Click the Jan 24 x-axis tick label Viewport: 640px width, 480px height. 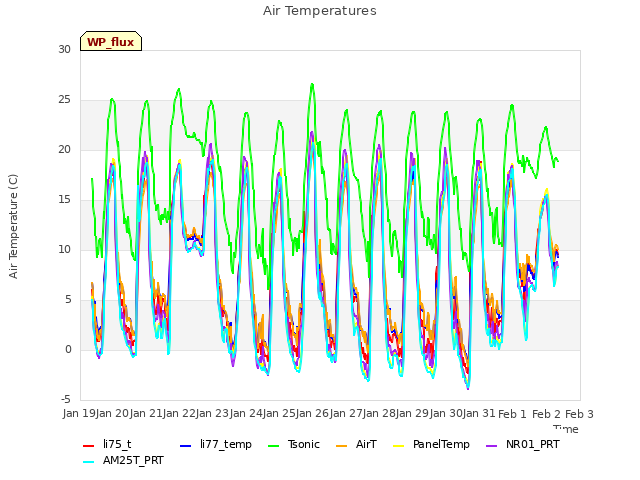pyautogui.click(x=246, y=413)
